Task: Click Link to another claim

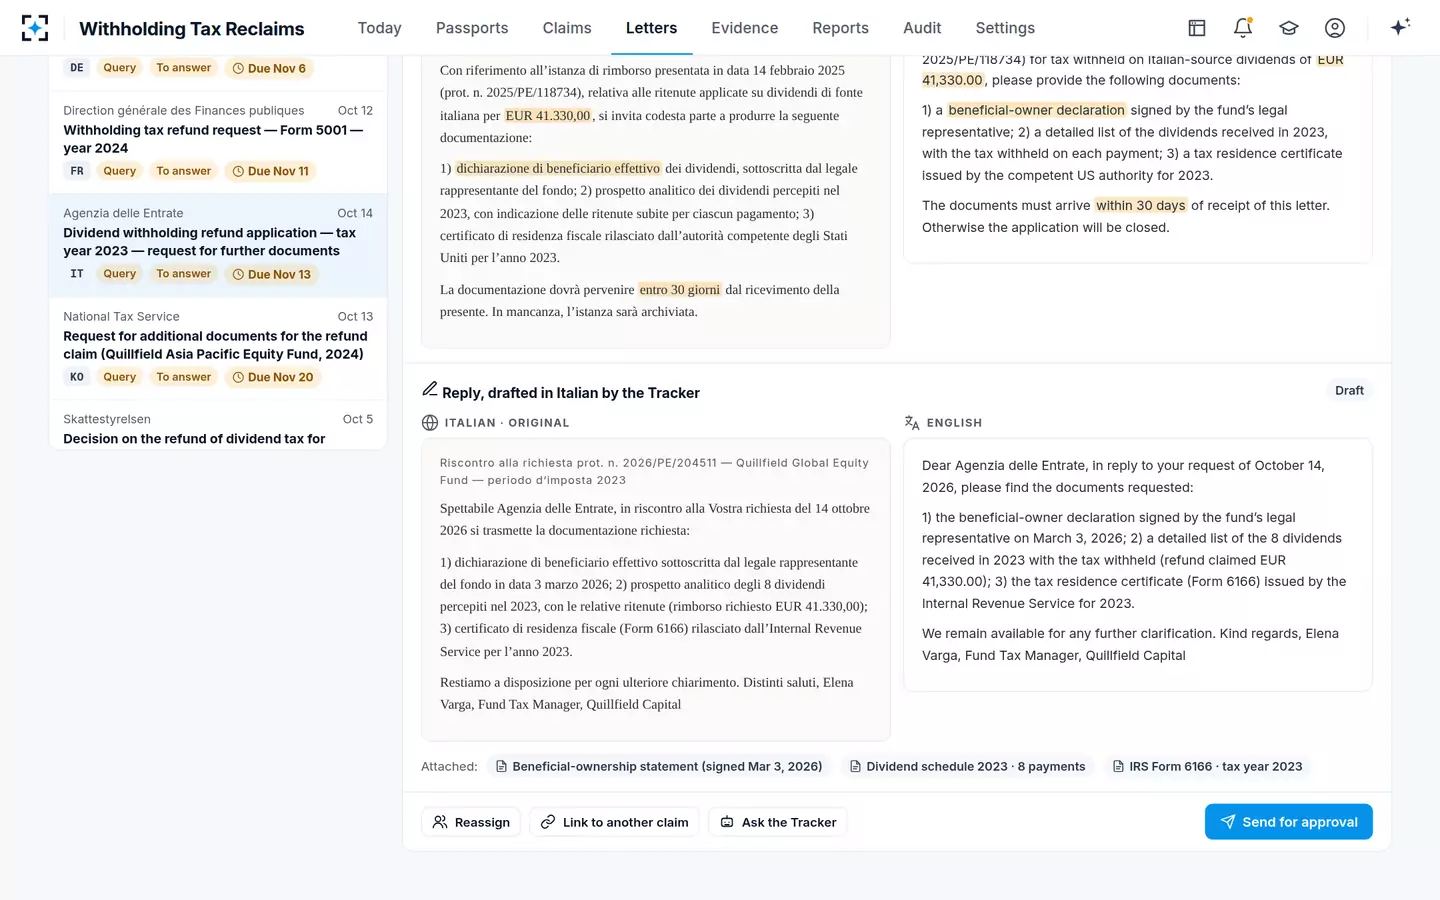Action: tap(614, 822)
